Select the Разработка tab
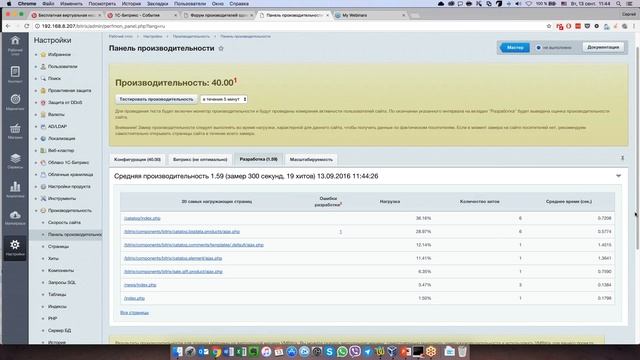This screenshot has height=360, width=640. (258, 159)
